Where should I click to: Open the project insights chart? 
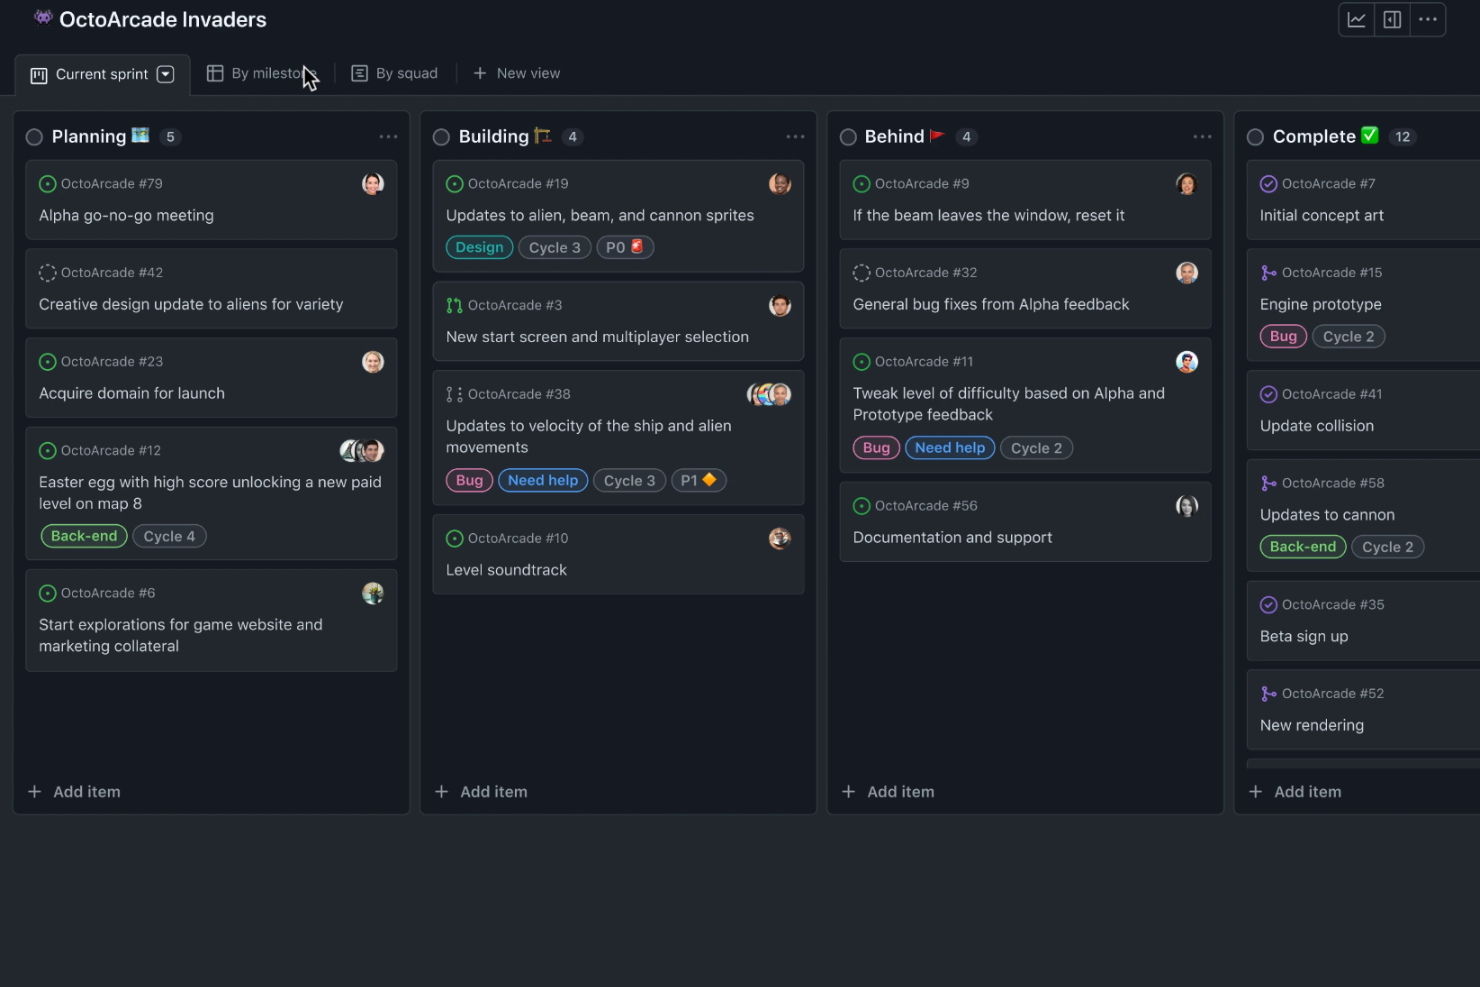click(x=1356, y=19)
